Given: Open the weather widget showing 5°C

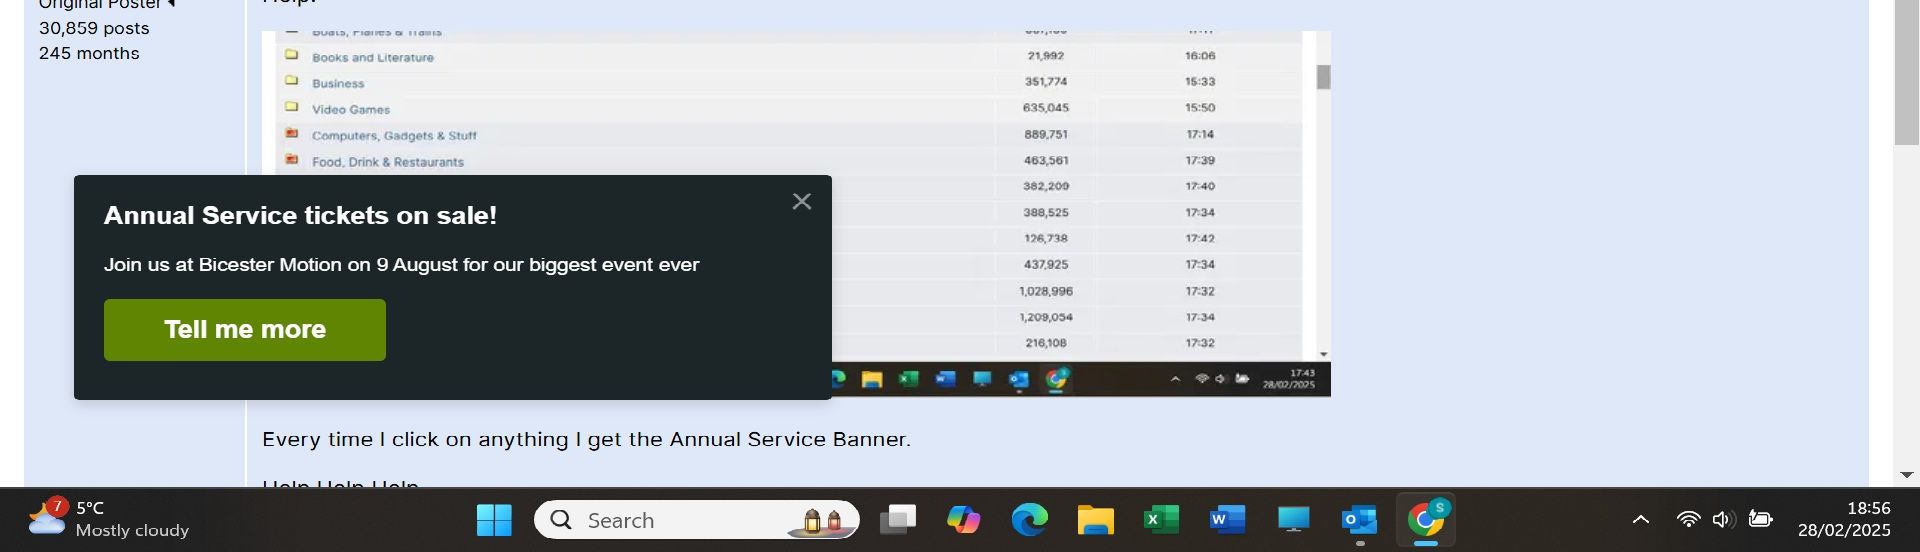Looking at the screenshot, I should click(108, 520).
